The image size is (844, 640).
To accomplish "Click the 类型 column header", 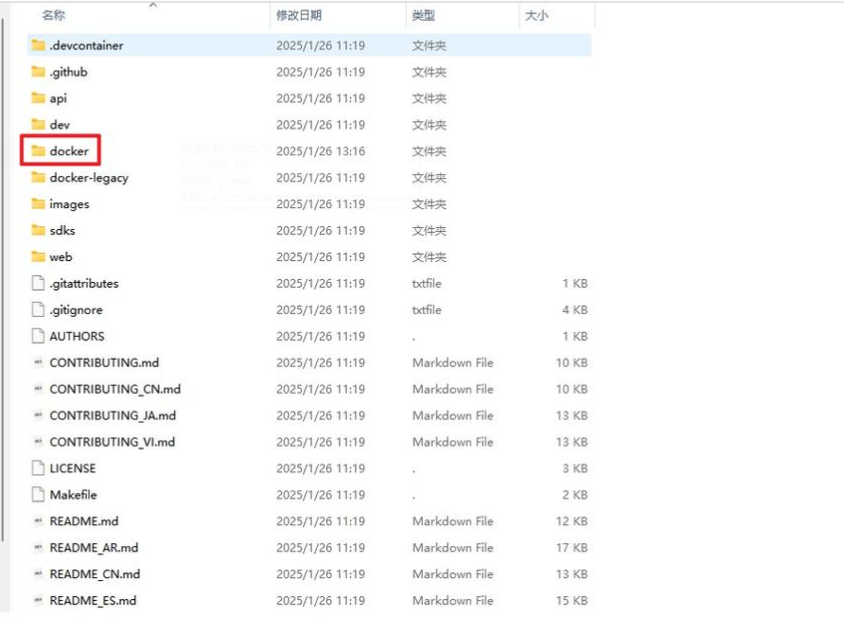I will [x=423, y=16].
